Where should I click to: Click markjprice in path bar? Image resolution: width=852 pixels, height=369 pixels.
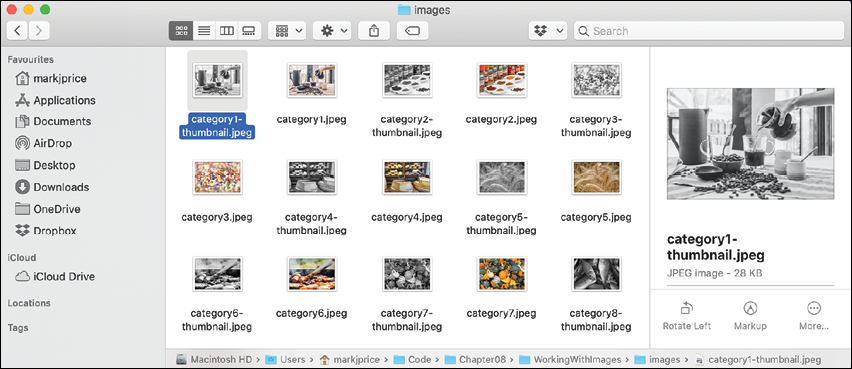[349, 359]
